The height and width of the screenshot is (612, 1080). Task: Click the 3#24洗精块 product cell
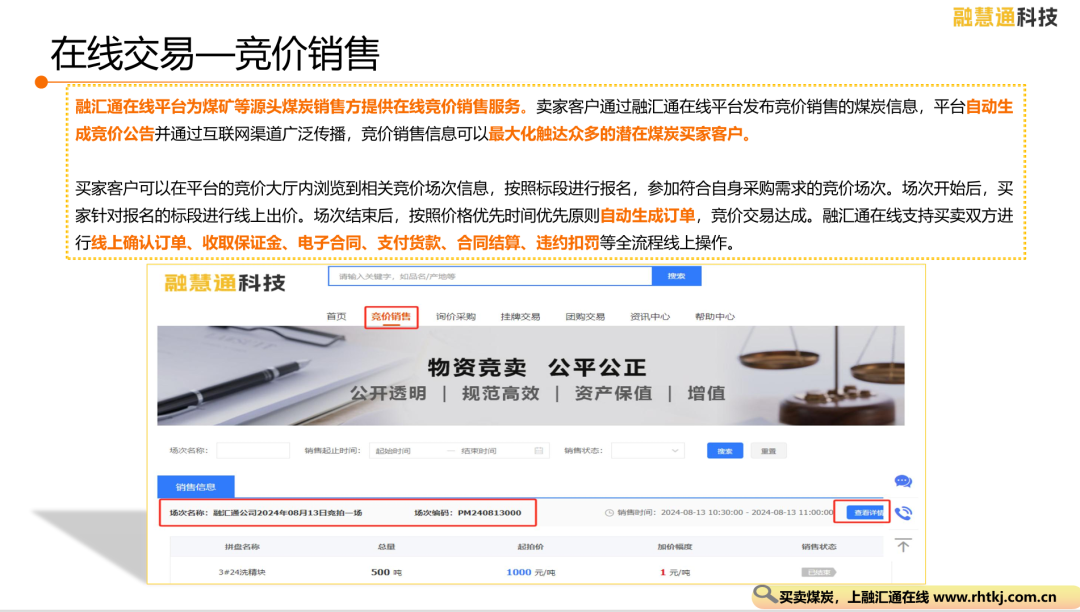242,572
